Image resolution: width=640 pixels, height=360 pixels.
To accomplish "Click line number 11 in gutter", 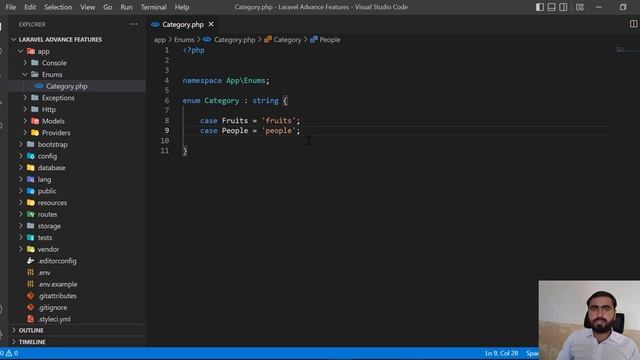I will (x=164, y=151).
